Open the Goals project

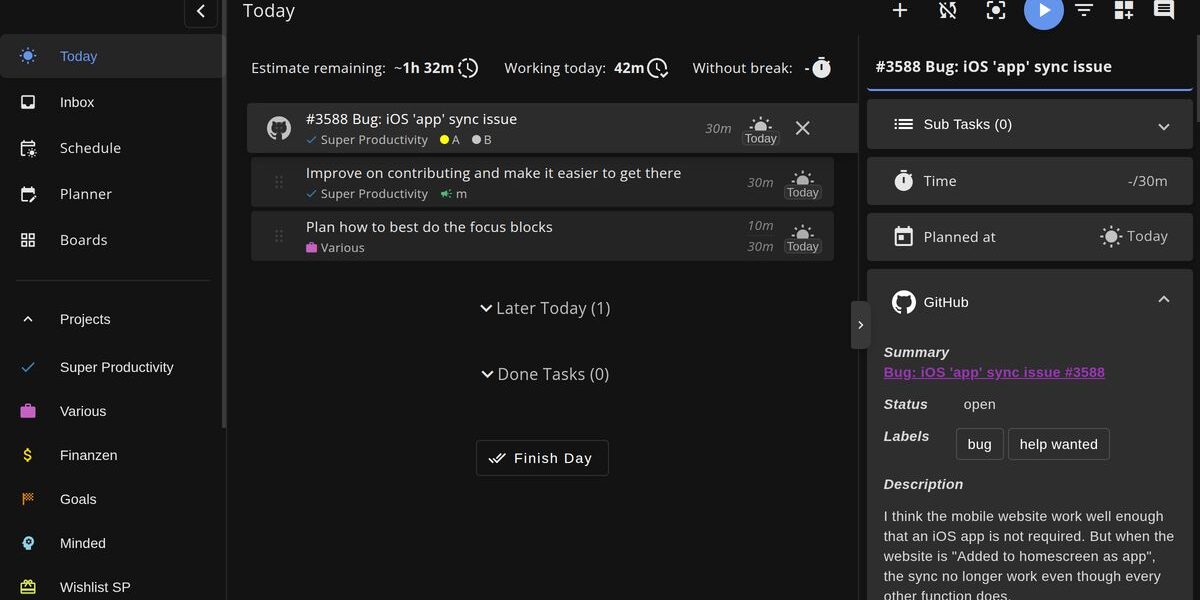(111, 499)
